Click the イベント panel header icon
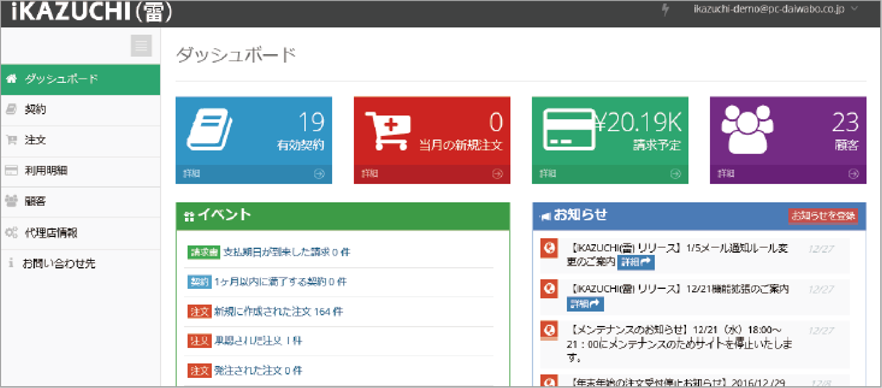 (x=188, y=216)
